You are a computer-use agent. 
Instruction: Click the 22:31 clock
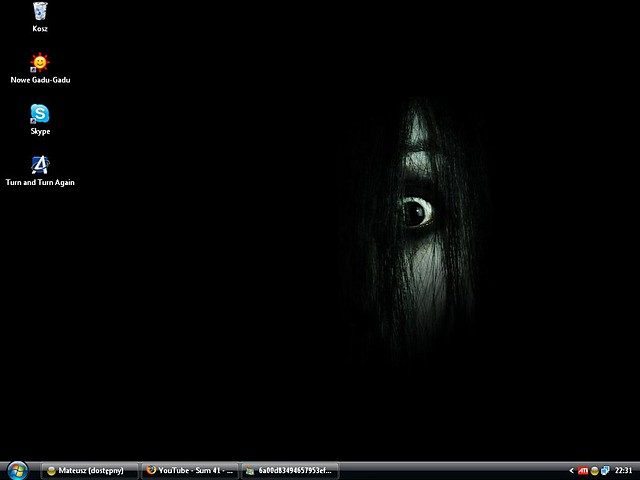(x=623, y=471)
